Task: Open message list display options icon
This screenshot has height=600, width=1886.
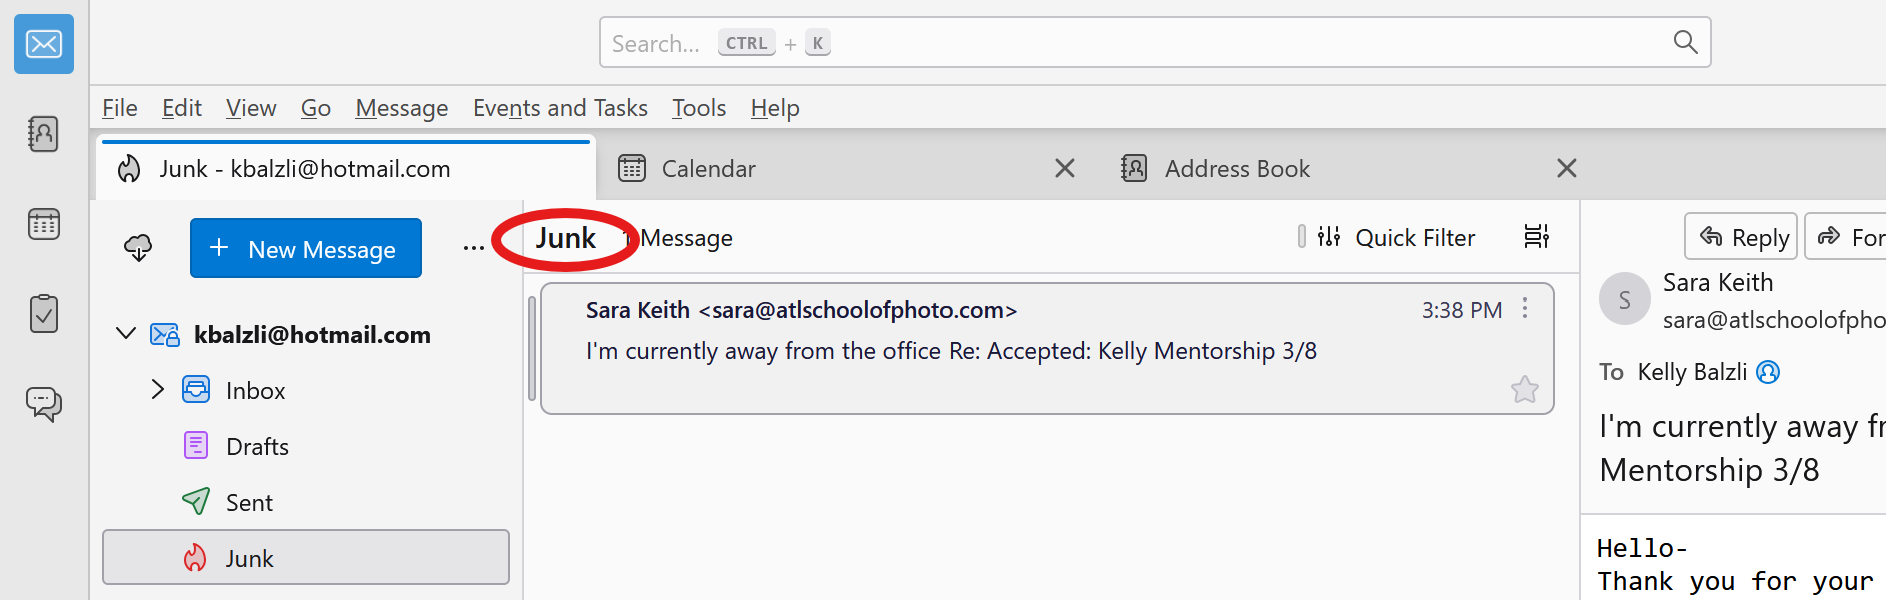Action: tap(1536, 237)
